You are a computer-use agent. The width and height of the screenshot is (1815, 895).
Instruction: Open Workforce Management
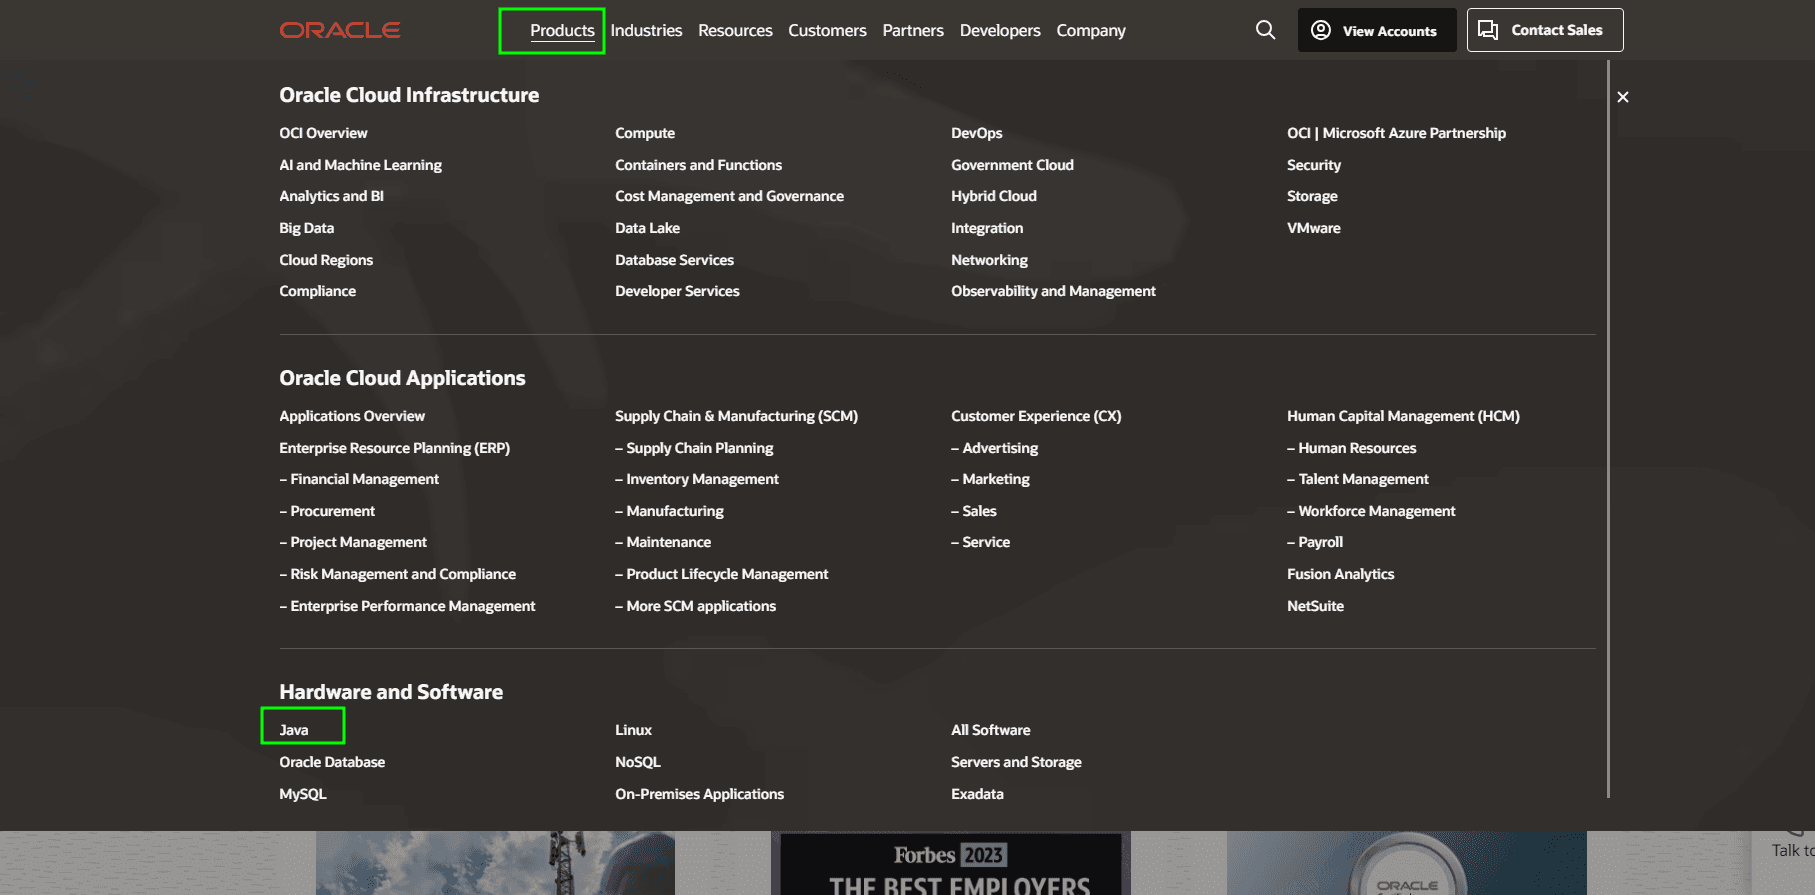pyautogui.click(x=1371, y=511)
